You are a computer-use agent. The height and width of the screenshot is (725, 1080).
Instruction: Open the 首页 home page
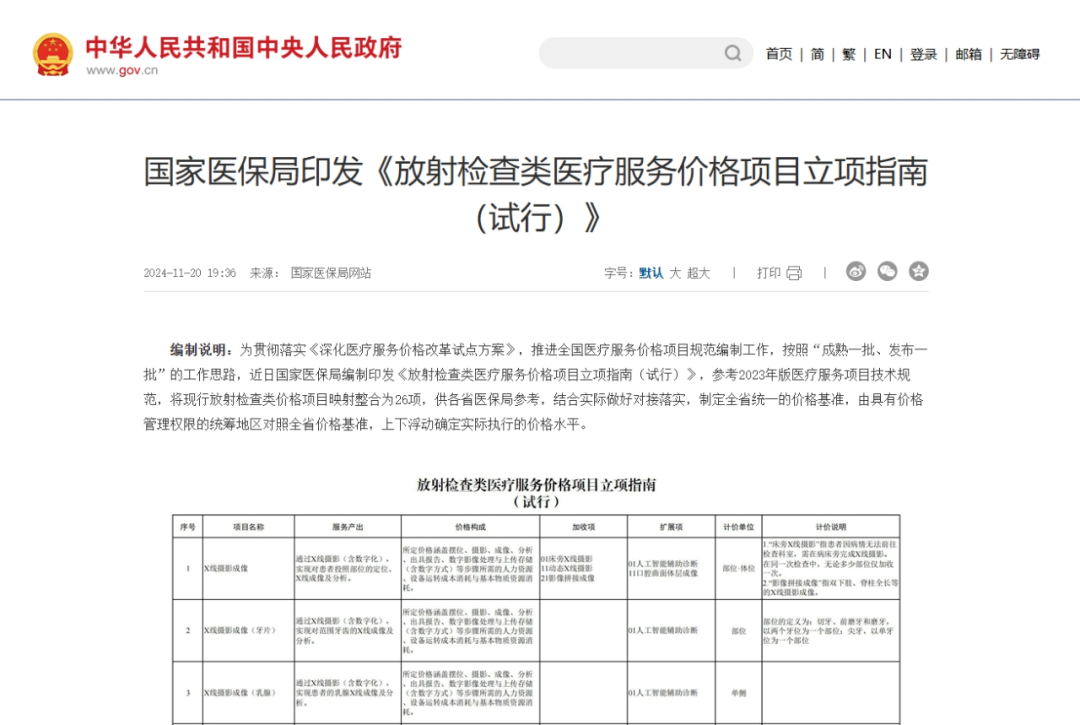click(x=779, y=54)
